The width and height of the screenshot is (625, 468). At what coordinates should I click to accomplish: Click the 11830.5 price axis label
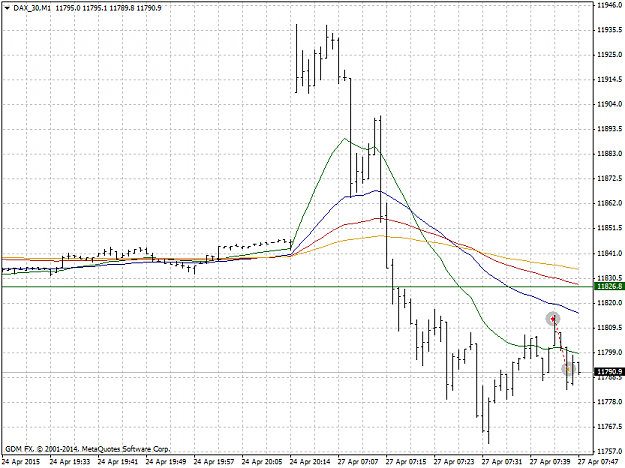609,278
